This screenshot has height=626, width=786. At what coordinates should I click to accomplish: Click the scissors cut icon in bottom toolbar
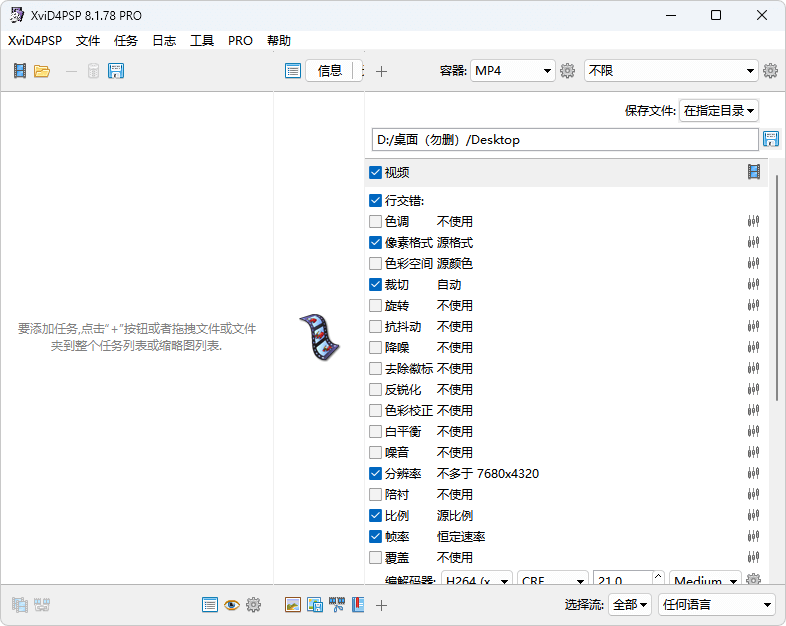pyautogui.click(x=337, y=605)
